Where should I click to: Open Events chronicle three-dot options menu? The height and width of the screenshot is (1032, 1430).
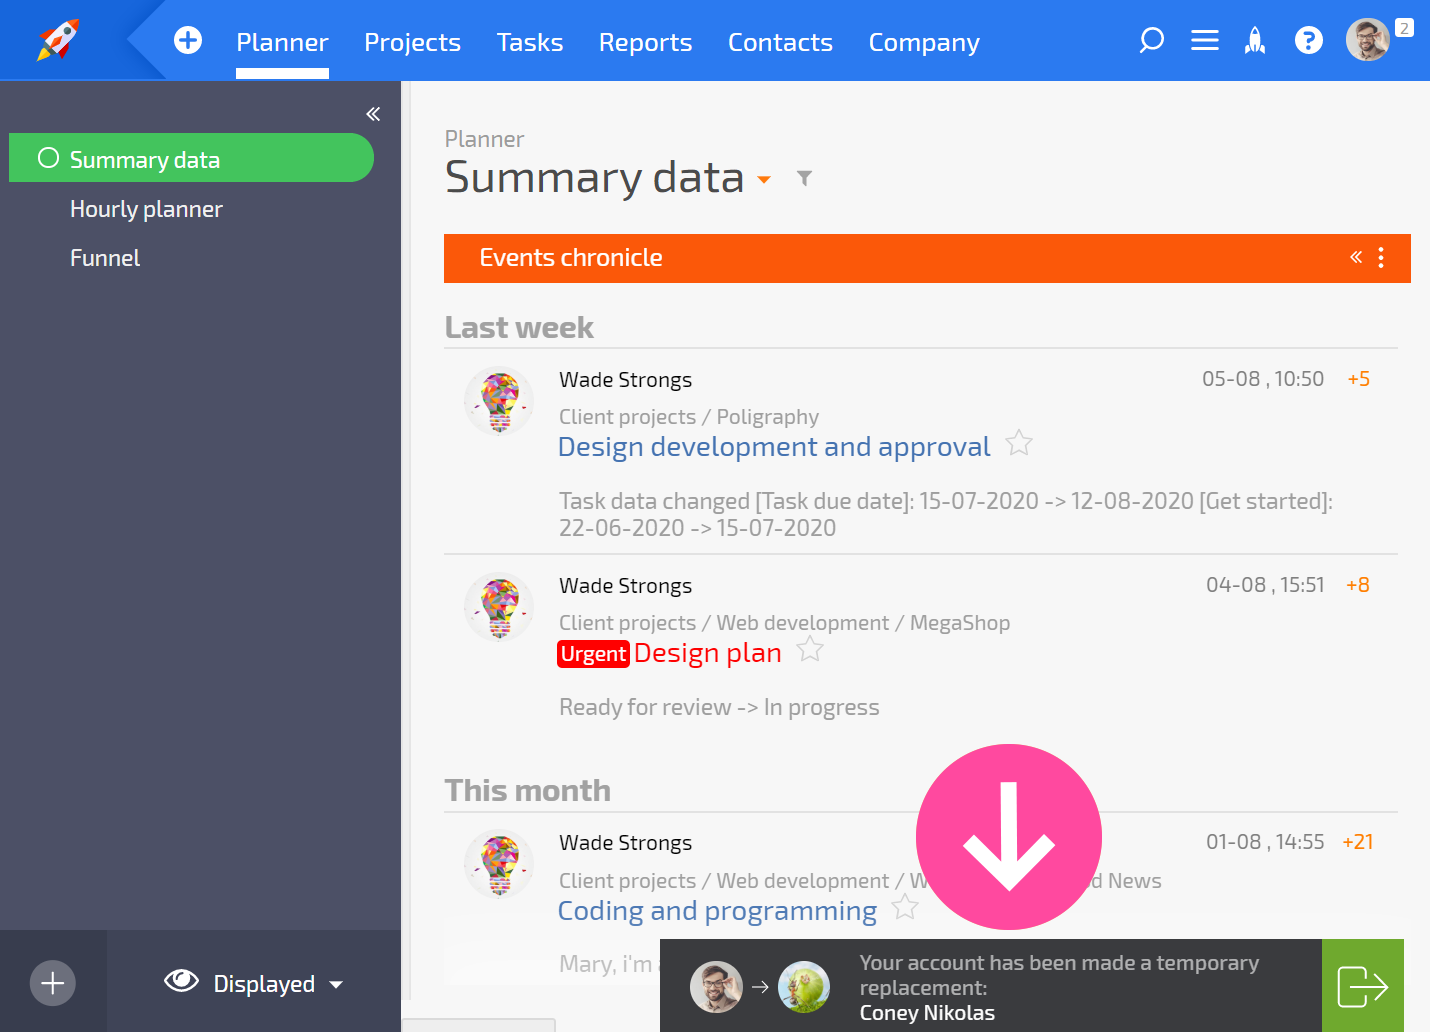[x=1381, y=257]
